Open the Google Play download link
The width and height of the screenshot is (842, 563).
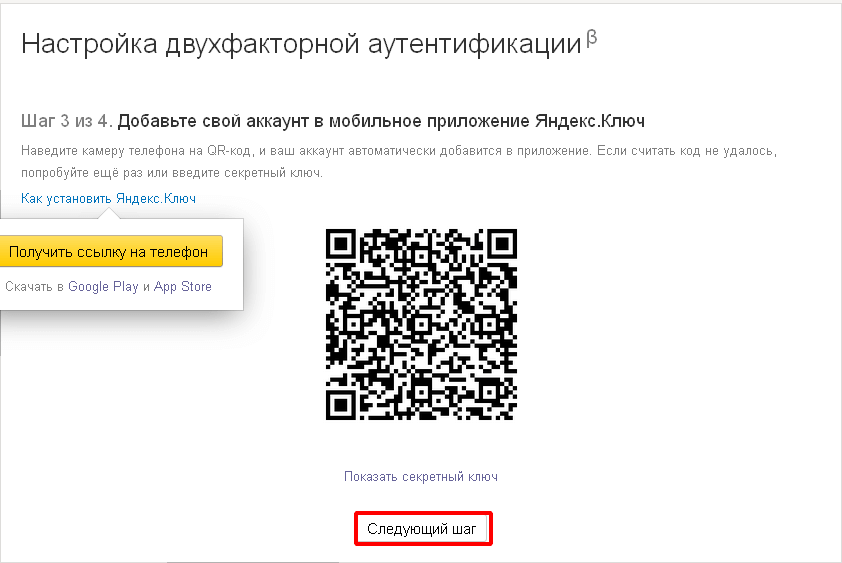(103, 286)
